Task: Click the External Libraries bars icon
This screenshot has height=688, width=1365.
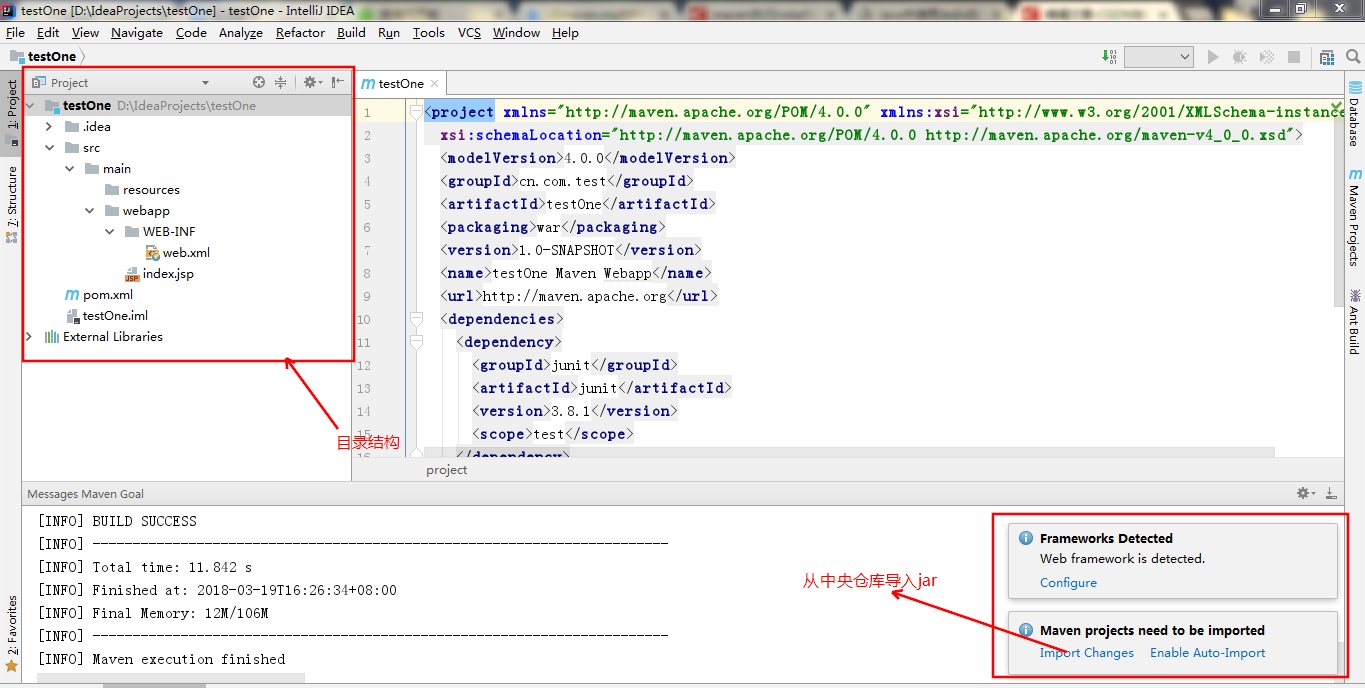Action: 51,337
